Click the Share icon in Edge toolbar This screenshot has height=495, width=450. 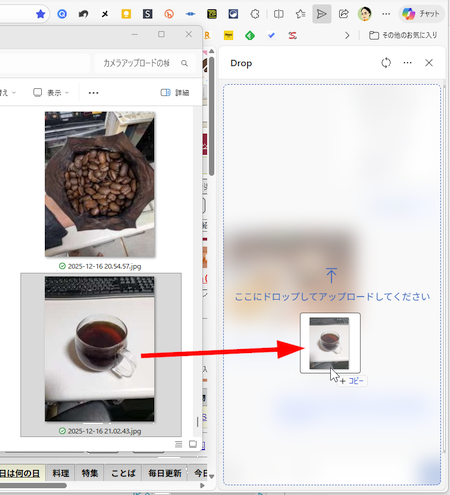coord(343,14)
